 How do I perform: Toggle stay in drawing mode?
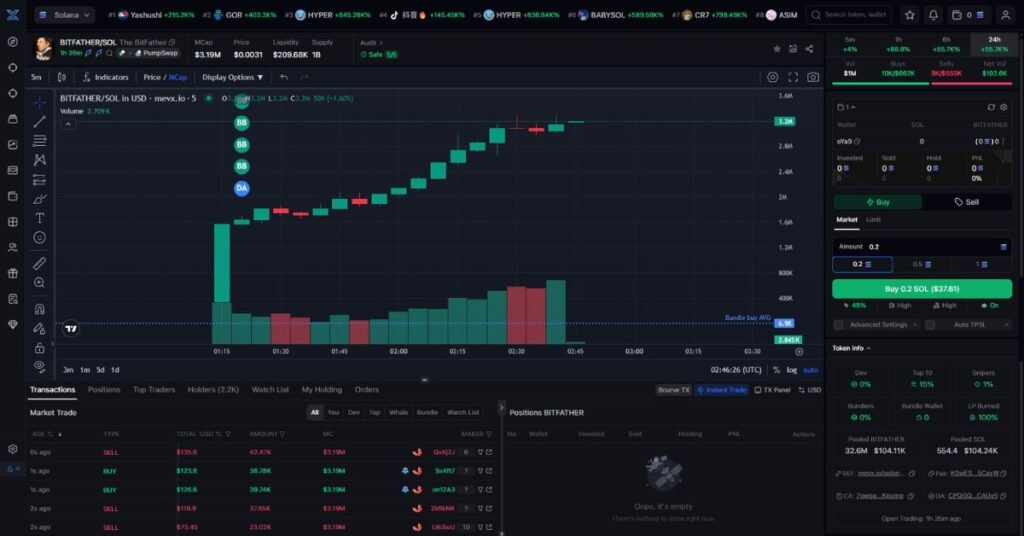pos(39,328)
